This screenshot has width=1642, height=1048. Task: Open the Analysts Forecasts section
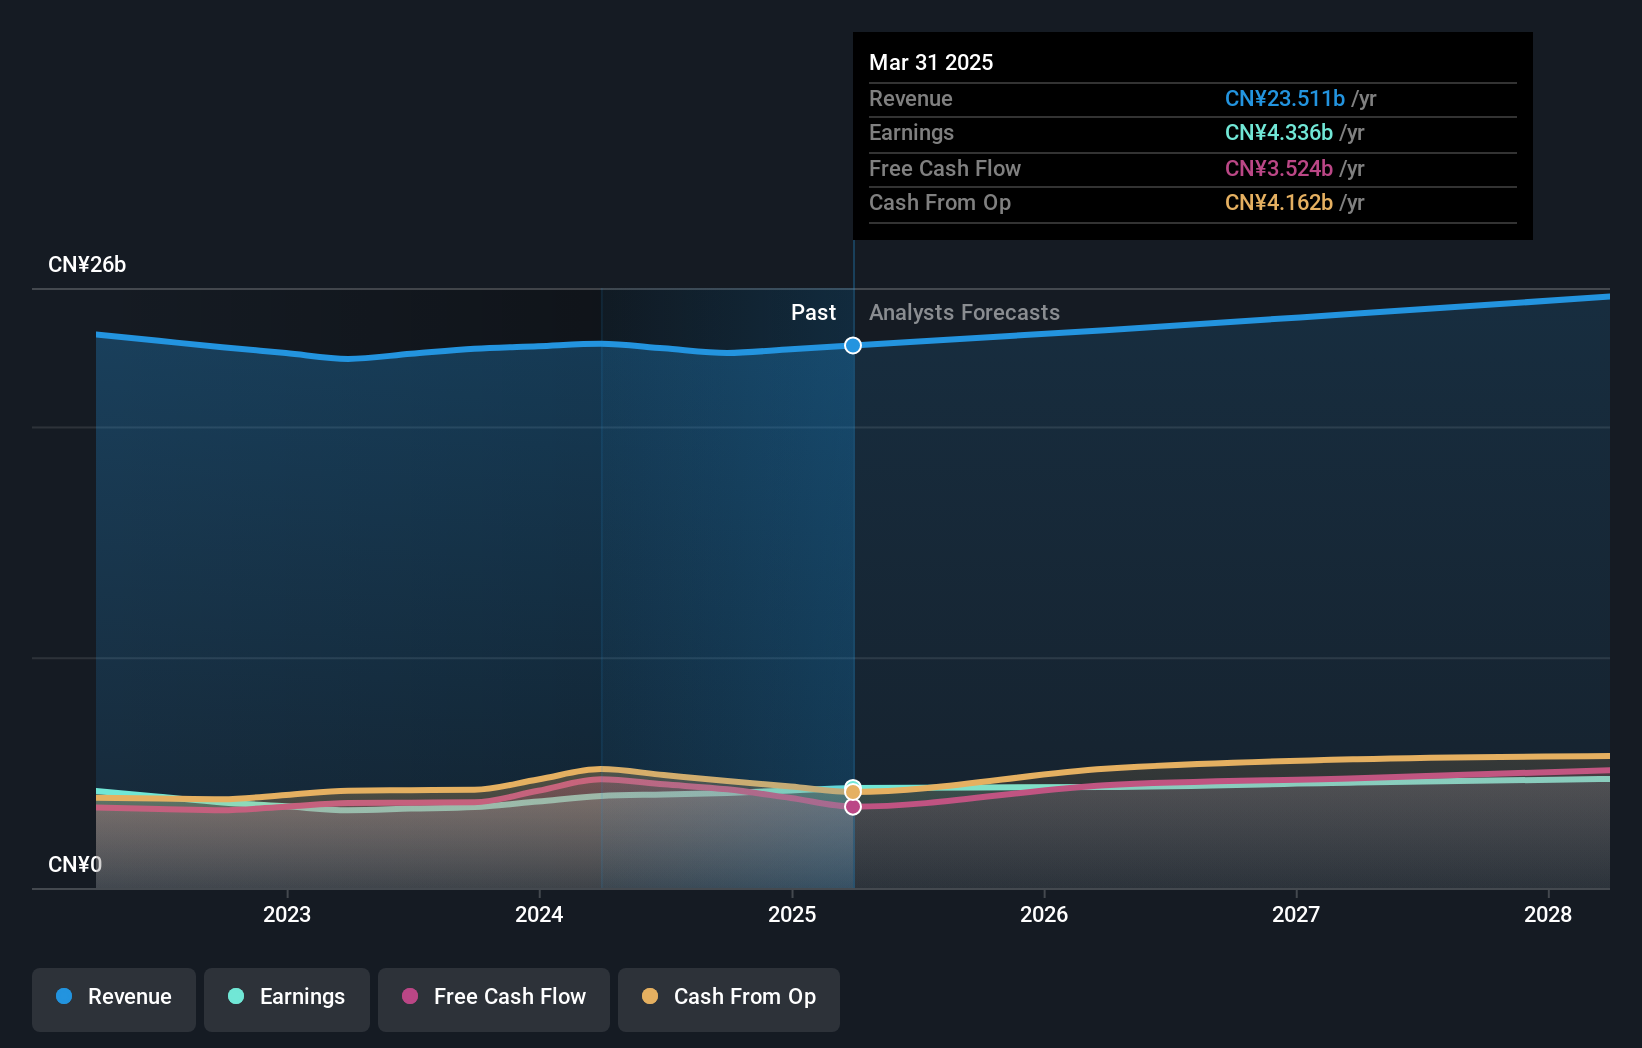963,312
